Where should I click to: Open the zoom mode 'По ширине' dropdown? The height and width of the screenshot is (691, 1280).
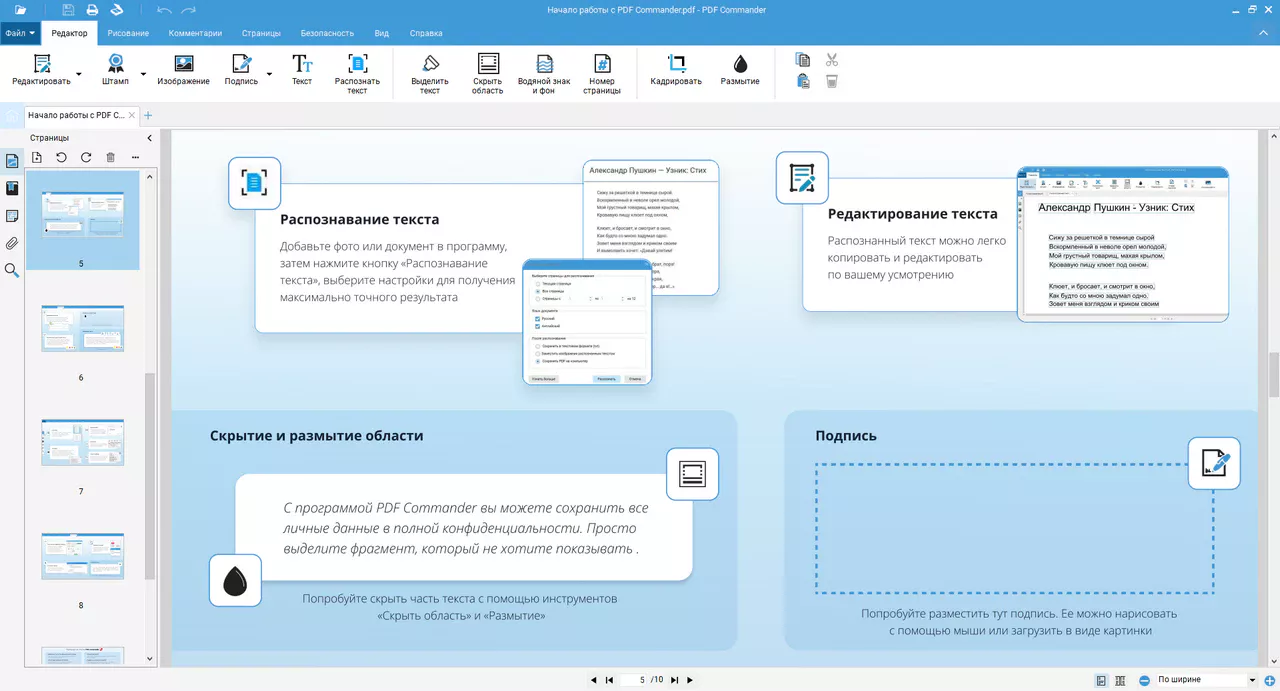[1252, 680]
